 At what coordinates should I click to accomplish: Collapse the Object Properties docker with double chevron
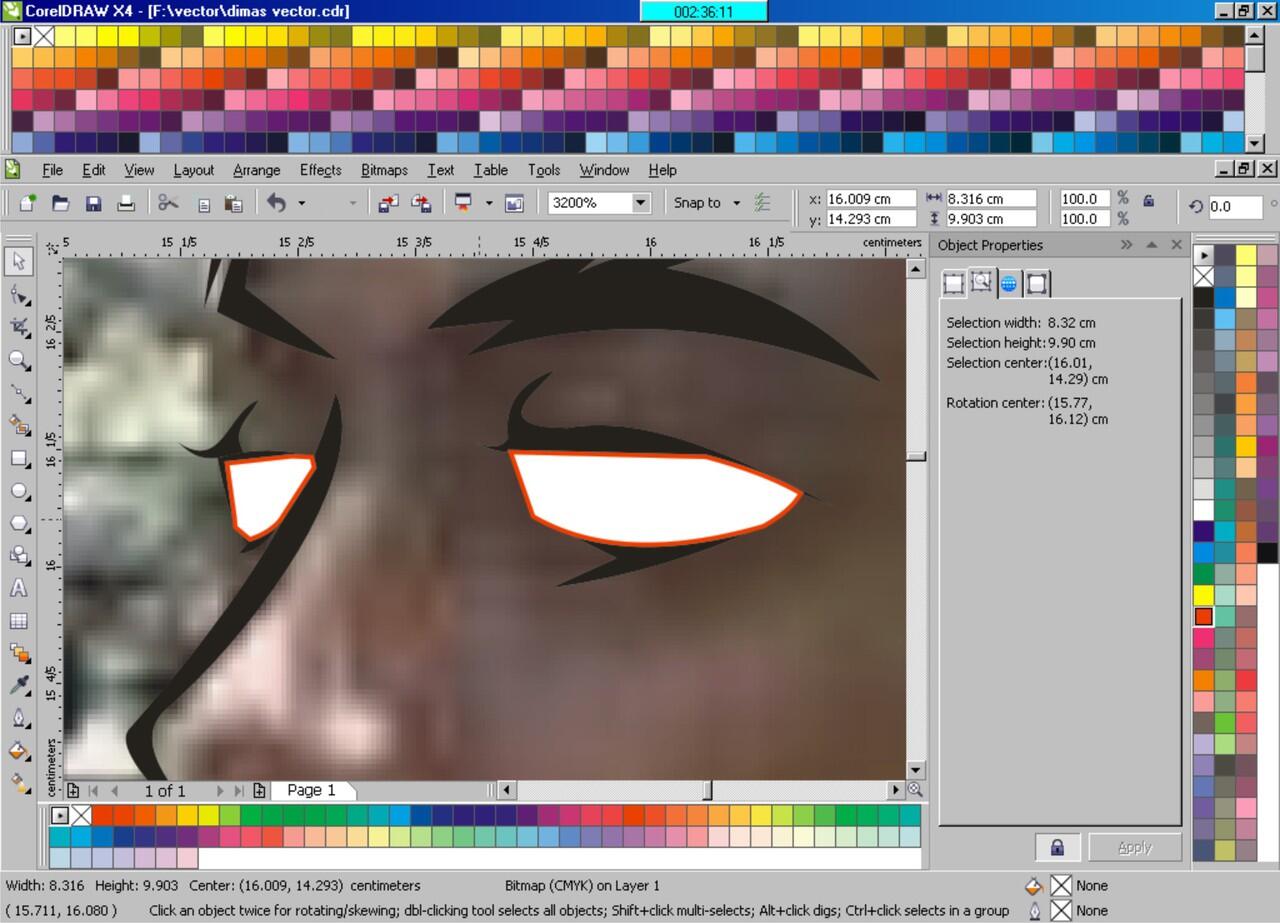[1127, 245]
